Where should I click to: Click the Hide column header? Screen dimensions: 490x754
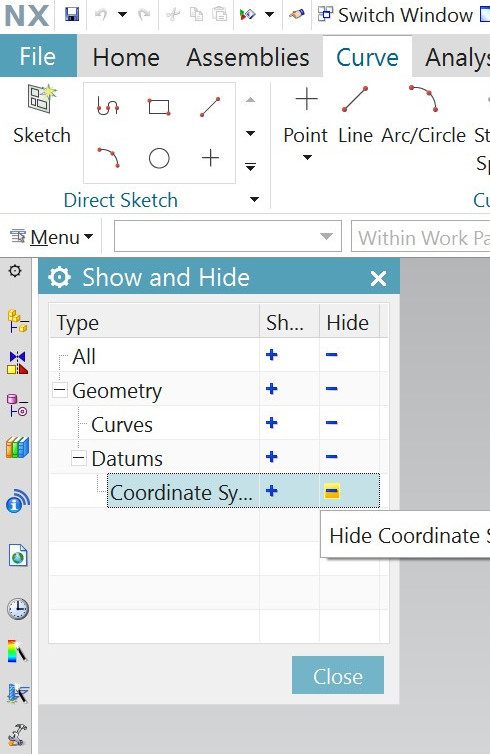[x=349, y=321]
